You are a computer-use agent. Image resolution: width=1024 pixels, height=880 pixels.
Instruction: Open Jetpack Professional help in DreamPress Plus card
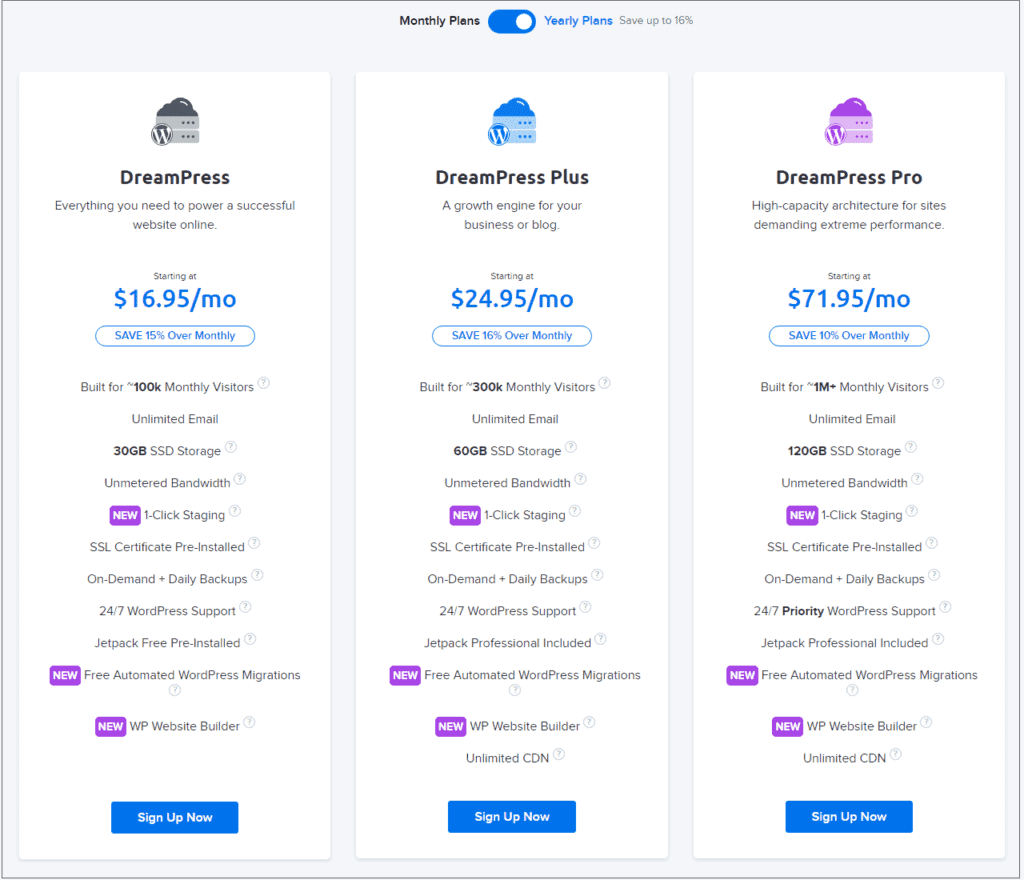(x=601, y=638)
